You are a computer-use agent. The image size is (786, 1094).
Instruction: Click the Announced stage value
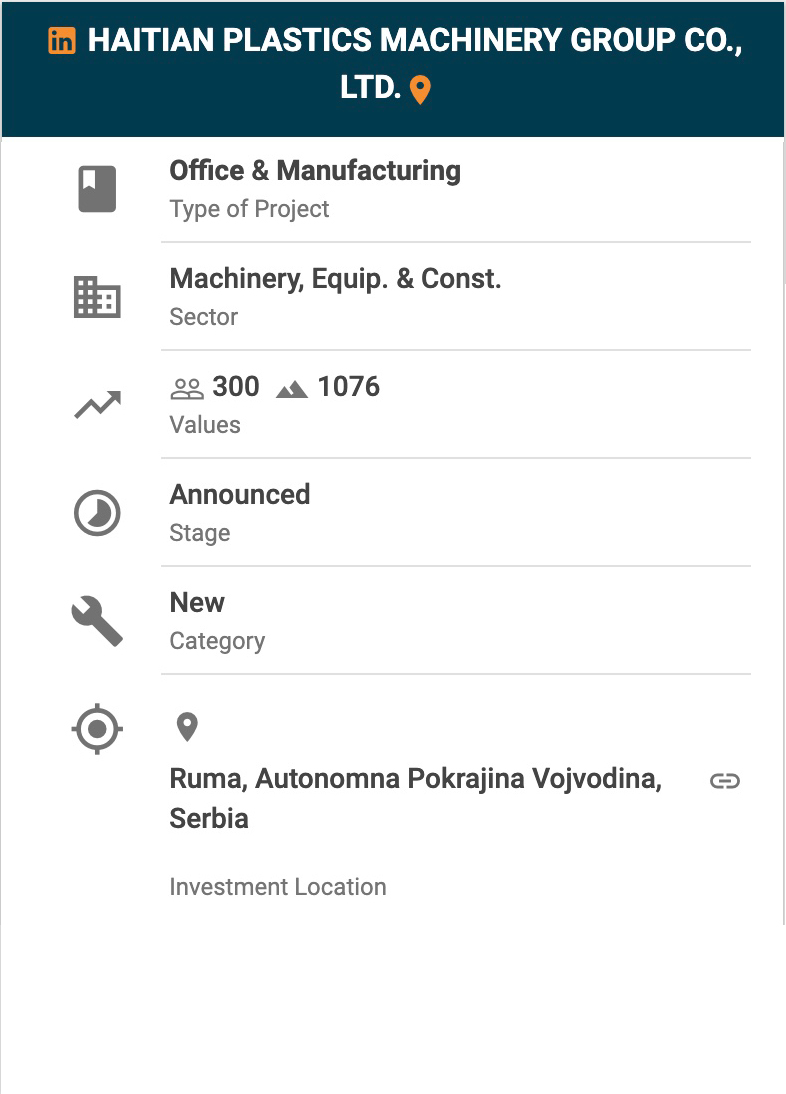[240, 495]
